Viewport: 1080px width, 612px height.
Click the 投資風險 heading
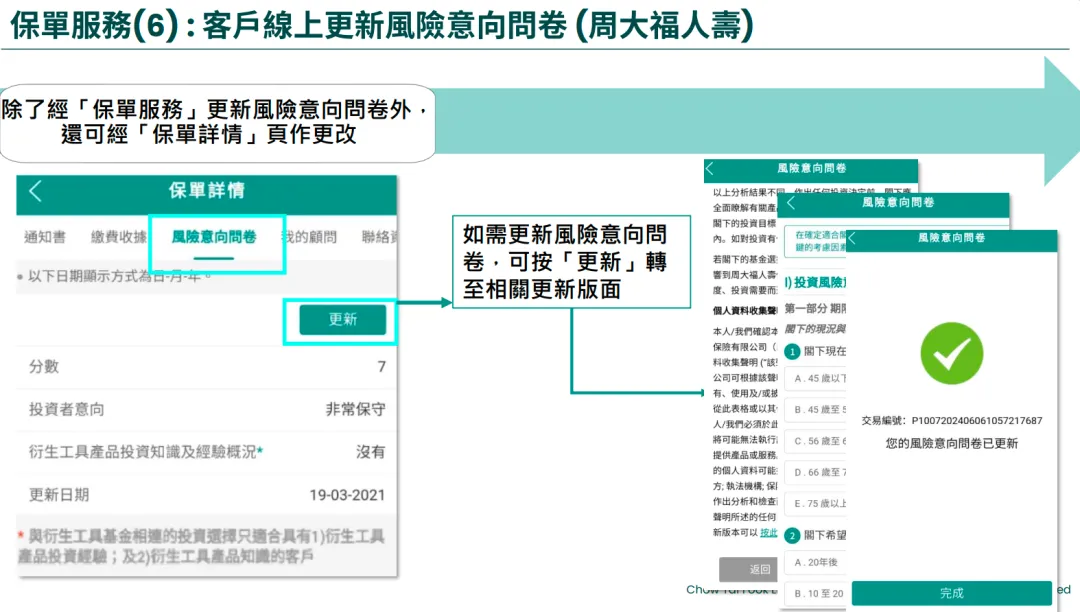816,282
